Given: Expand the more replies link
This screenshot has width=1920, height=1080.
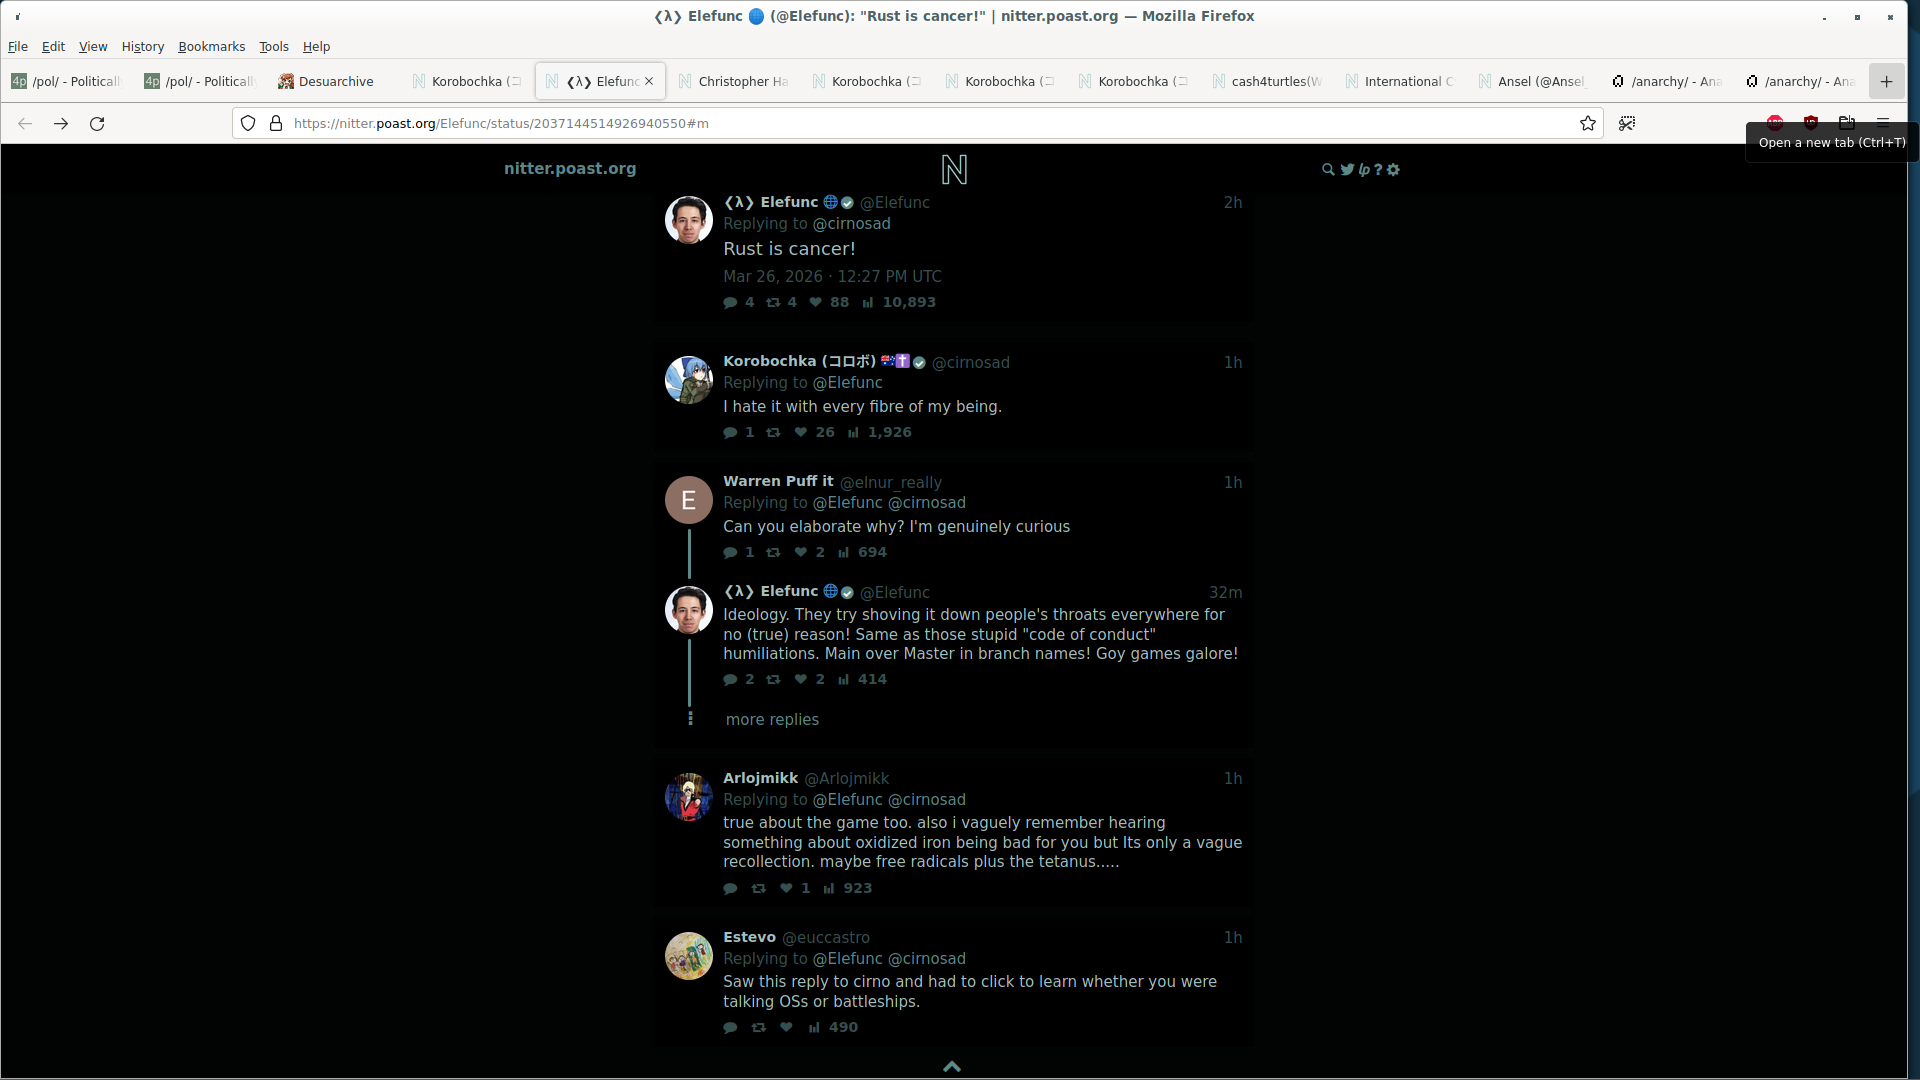Looking at the screenshot, I should click(x=772, y=720).
